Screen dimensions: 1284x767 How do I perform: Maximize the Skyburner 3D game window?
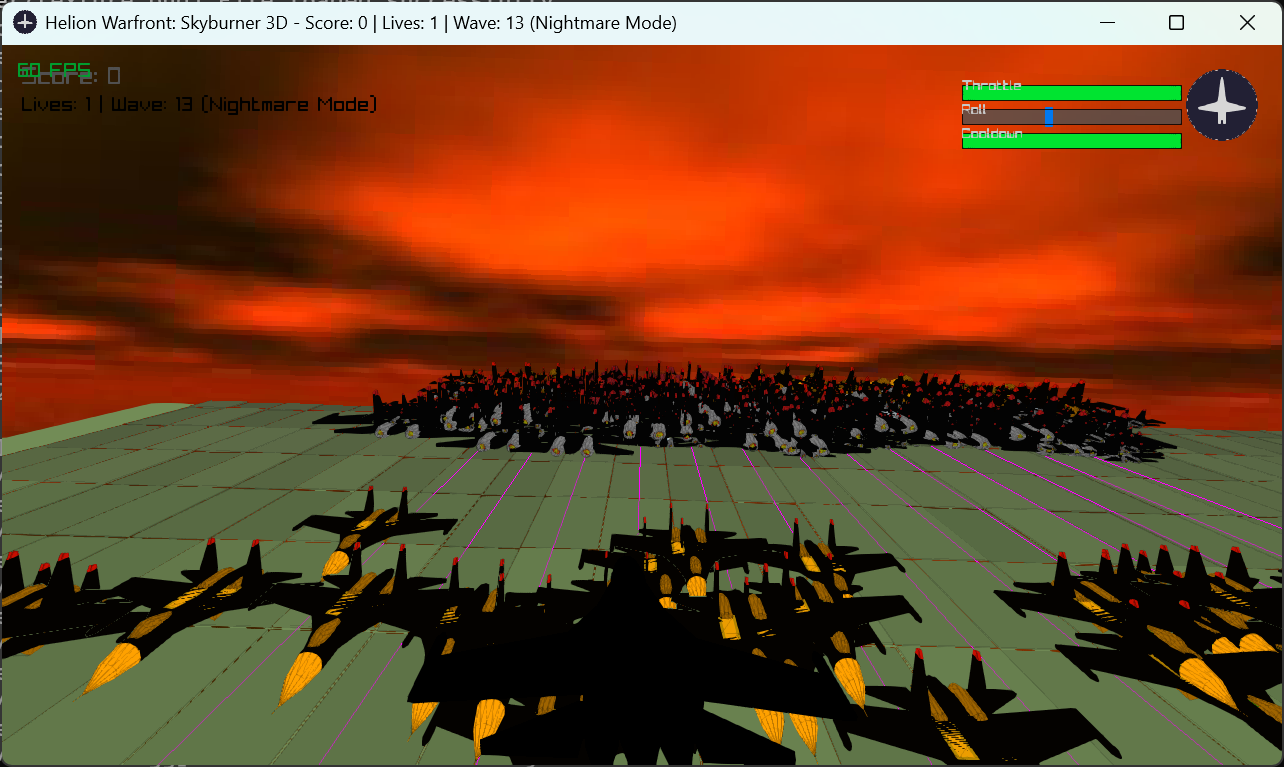(x=1177, y=23)
